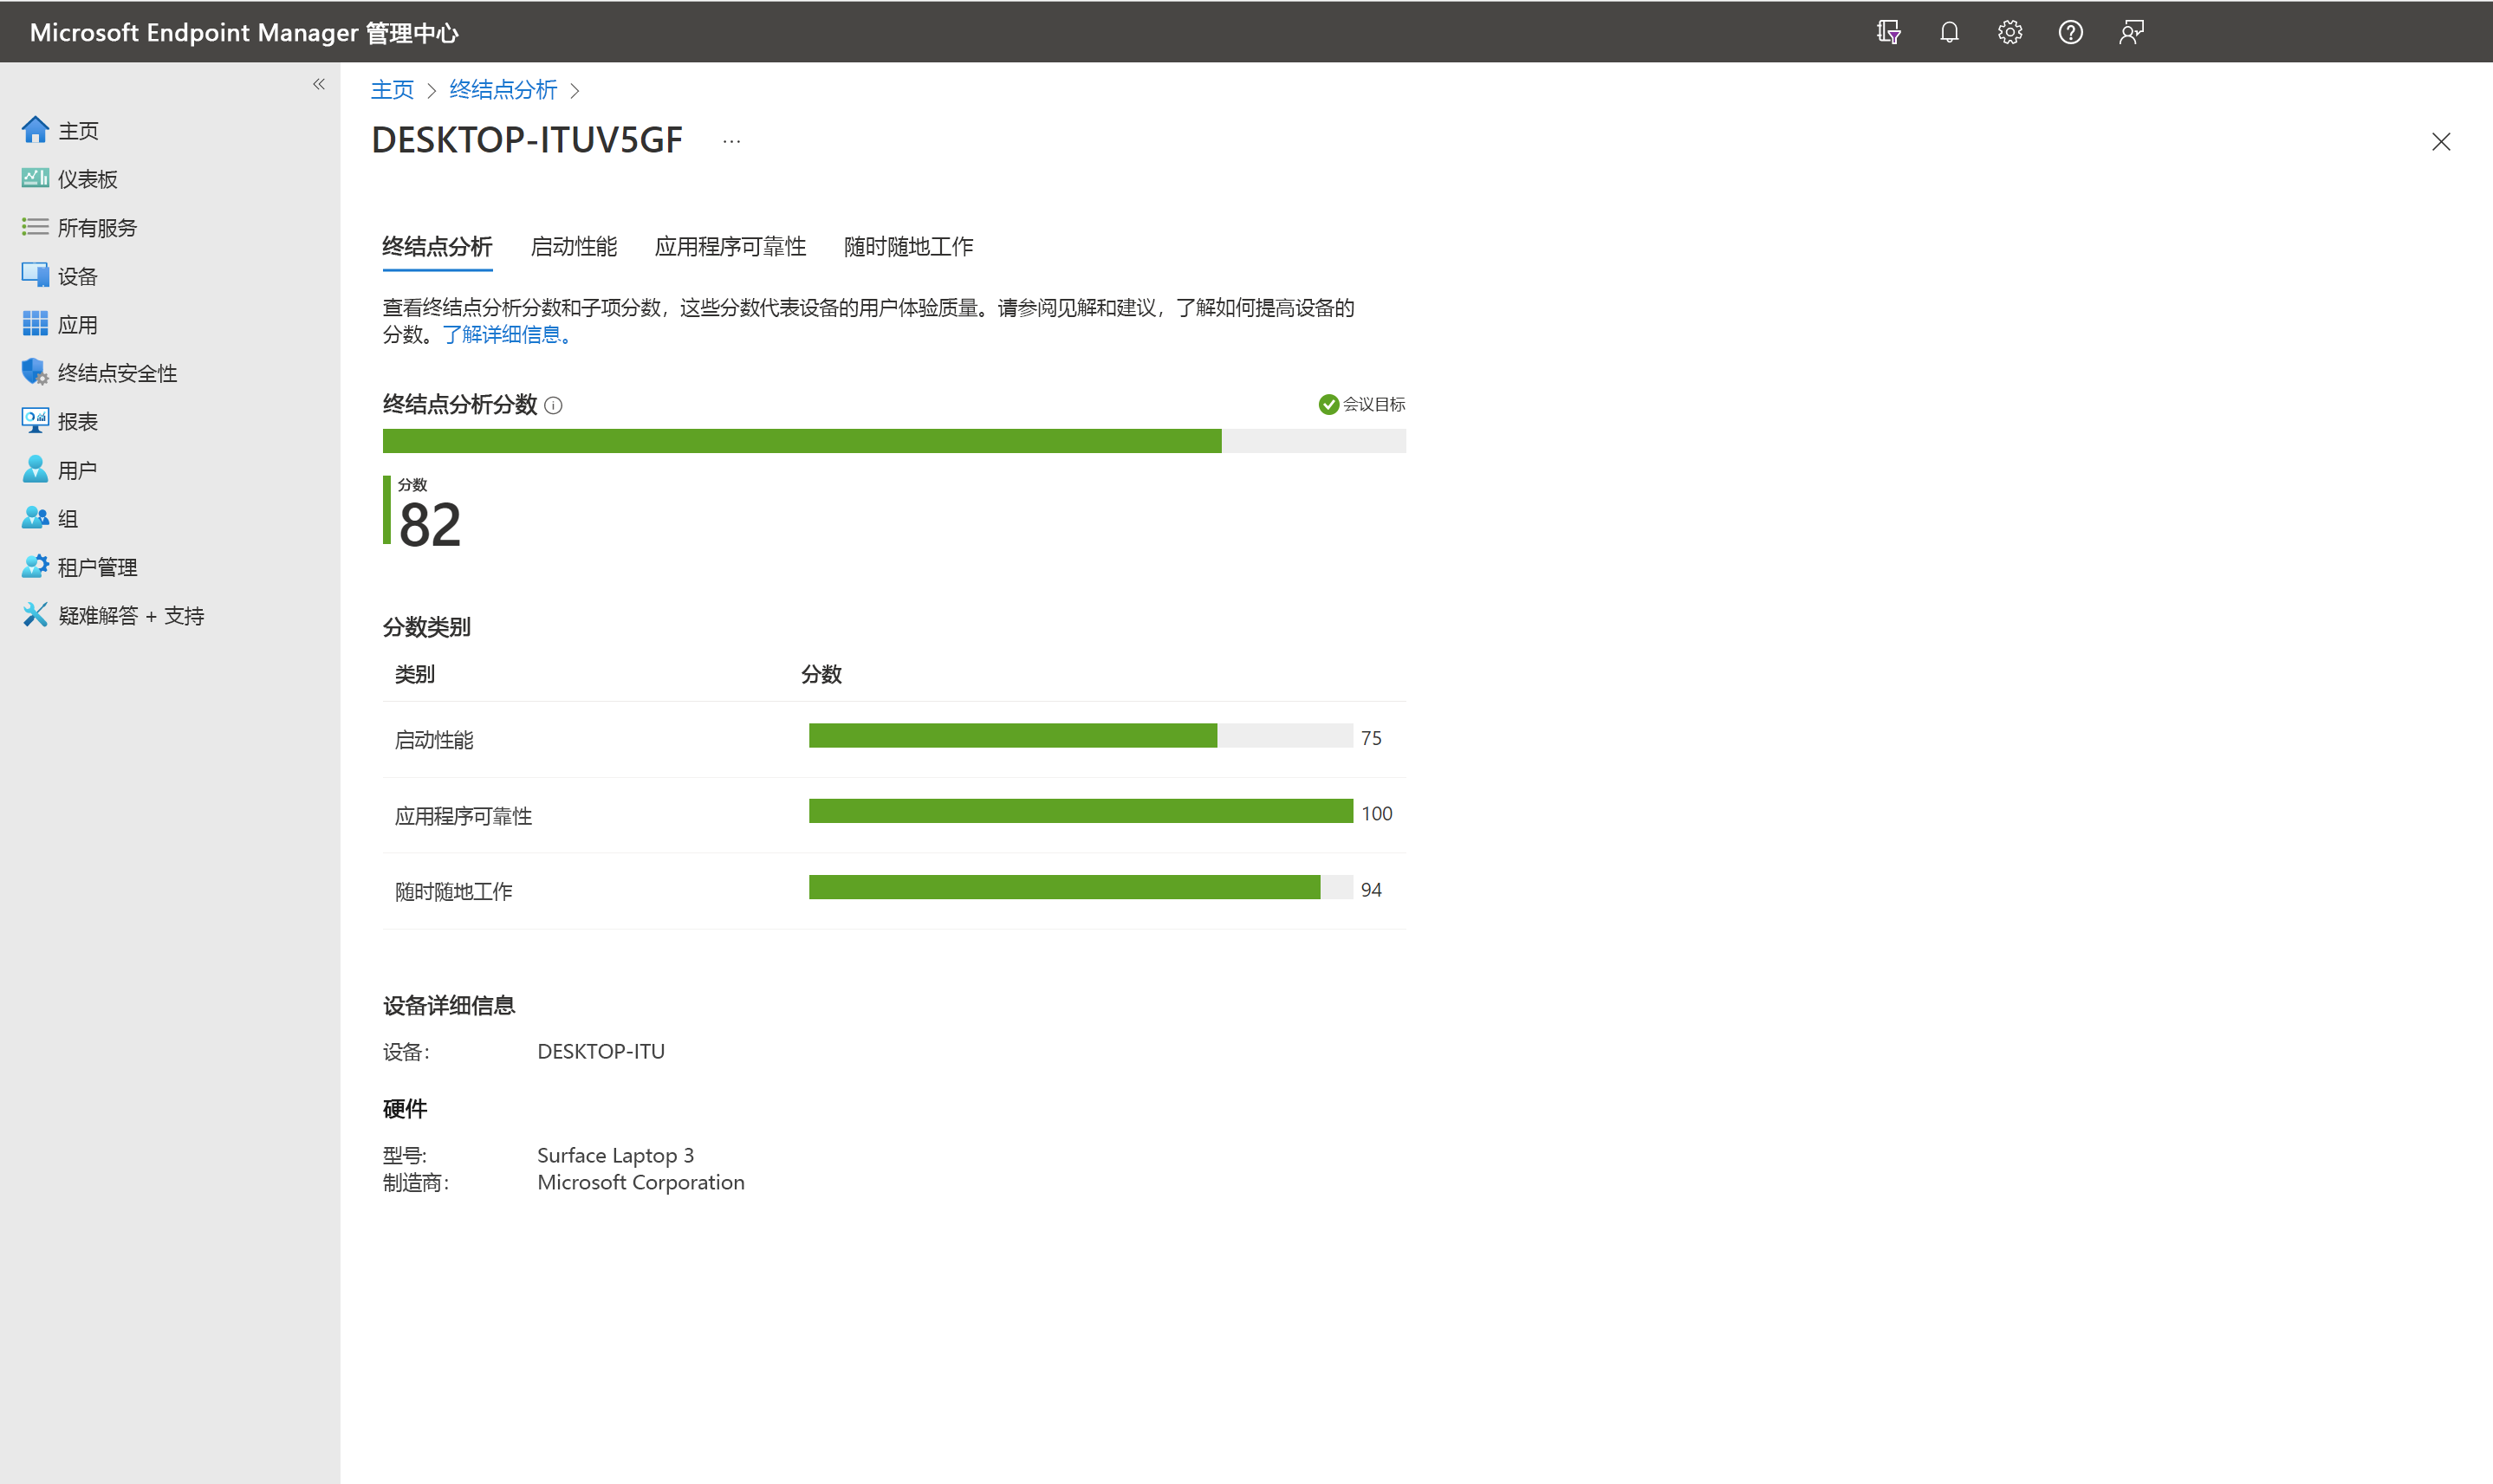
Task: Open the more options ellipsis beside DESKTOP-ITUV5GF
Action: tap(732, 141)
